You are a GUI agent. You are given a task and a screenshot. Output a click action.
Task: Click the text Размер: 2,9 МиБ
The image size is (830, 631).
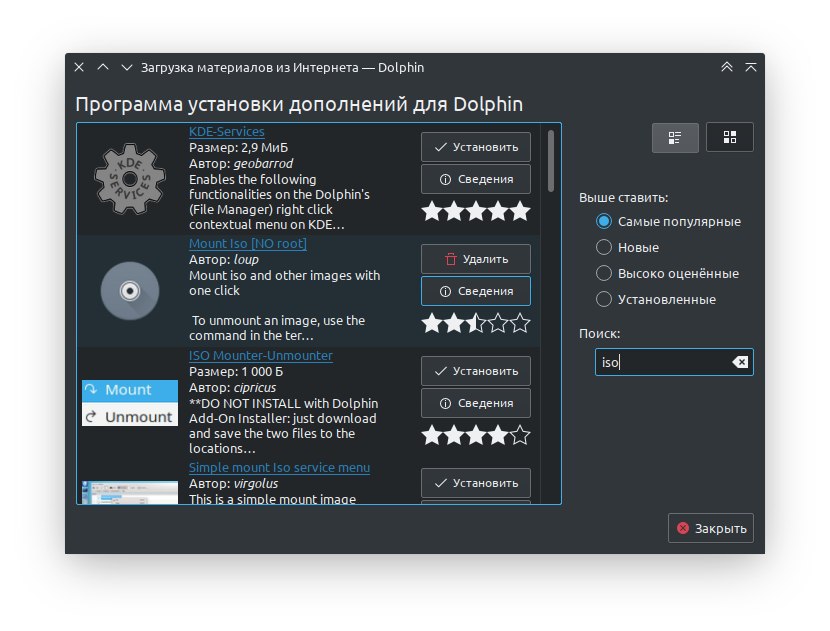pyautogui.click(x=238, y=148)
